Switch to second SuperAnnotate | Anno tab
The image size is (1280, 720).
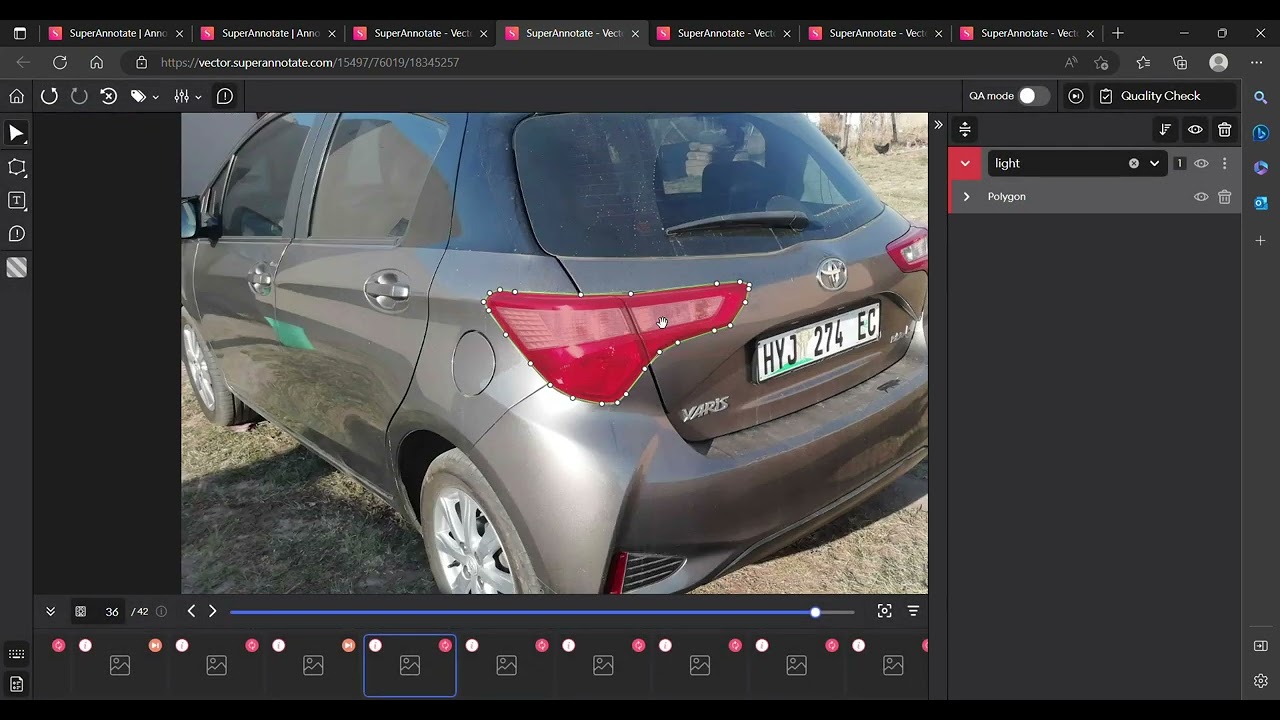point(270,33)
